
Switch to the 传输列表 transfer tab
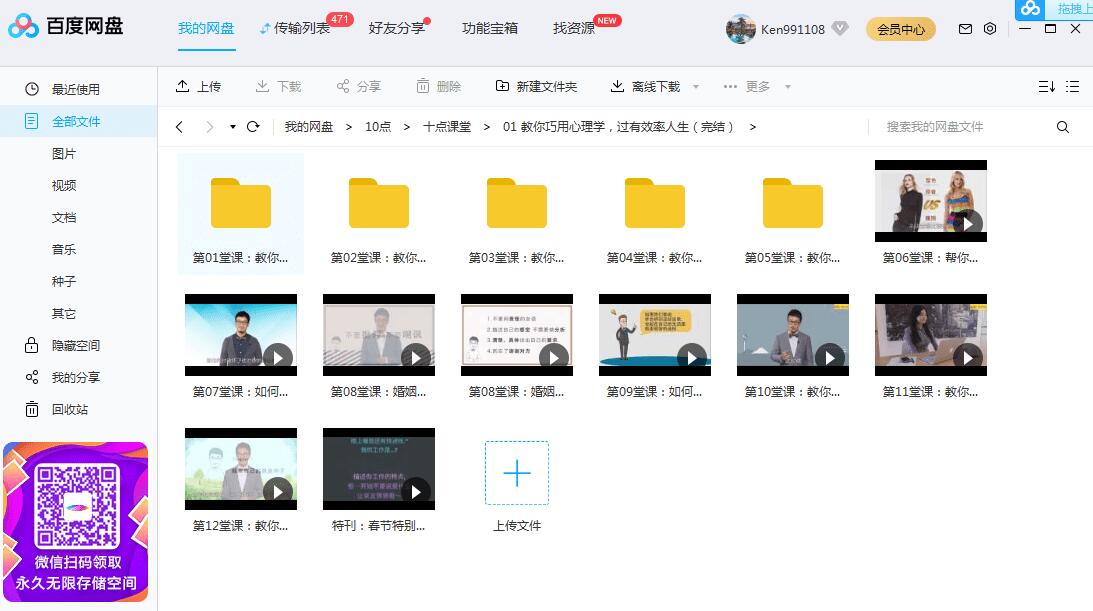pos(298,29)
